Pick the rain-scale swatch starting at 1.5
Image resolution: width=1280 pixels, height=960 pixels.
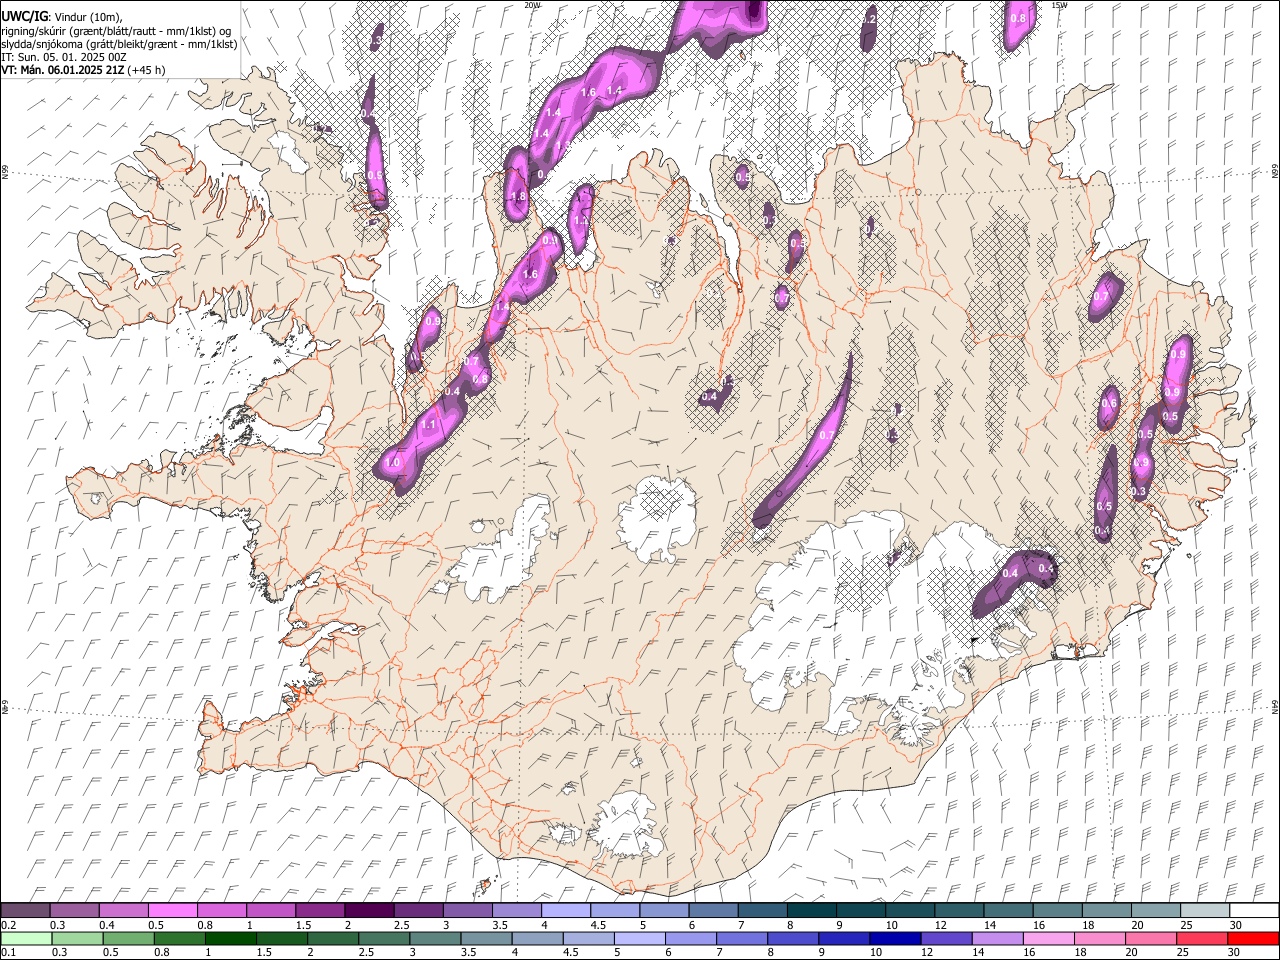click(x=281, y=938)
